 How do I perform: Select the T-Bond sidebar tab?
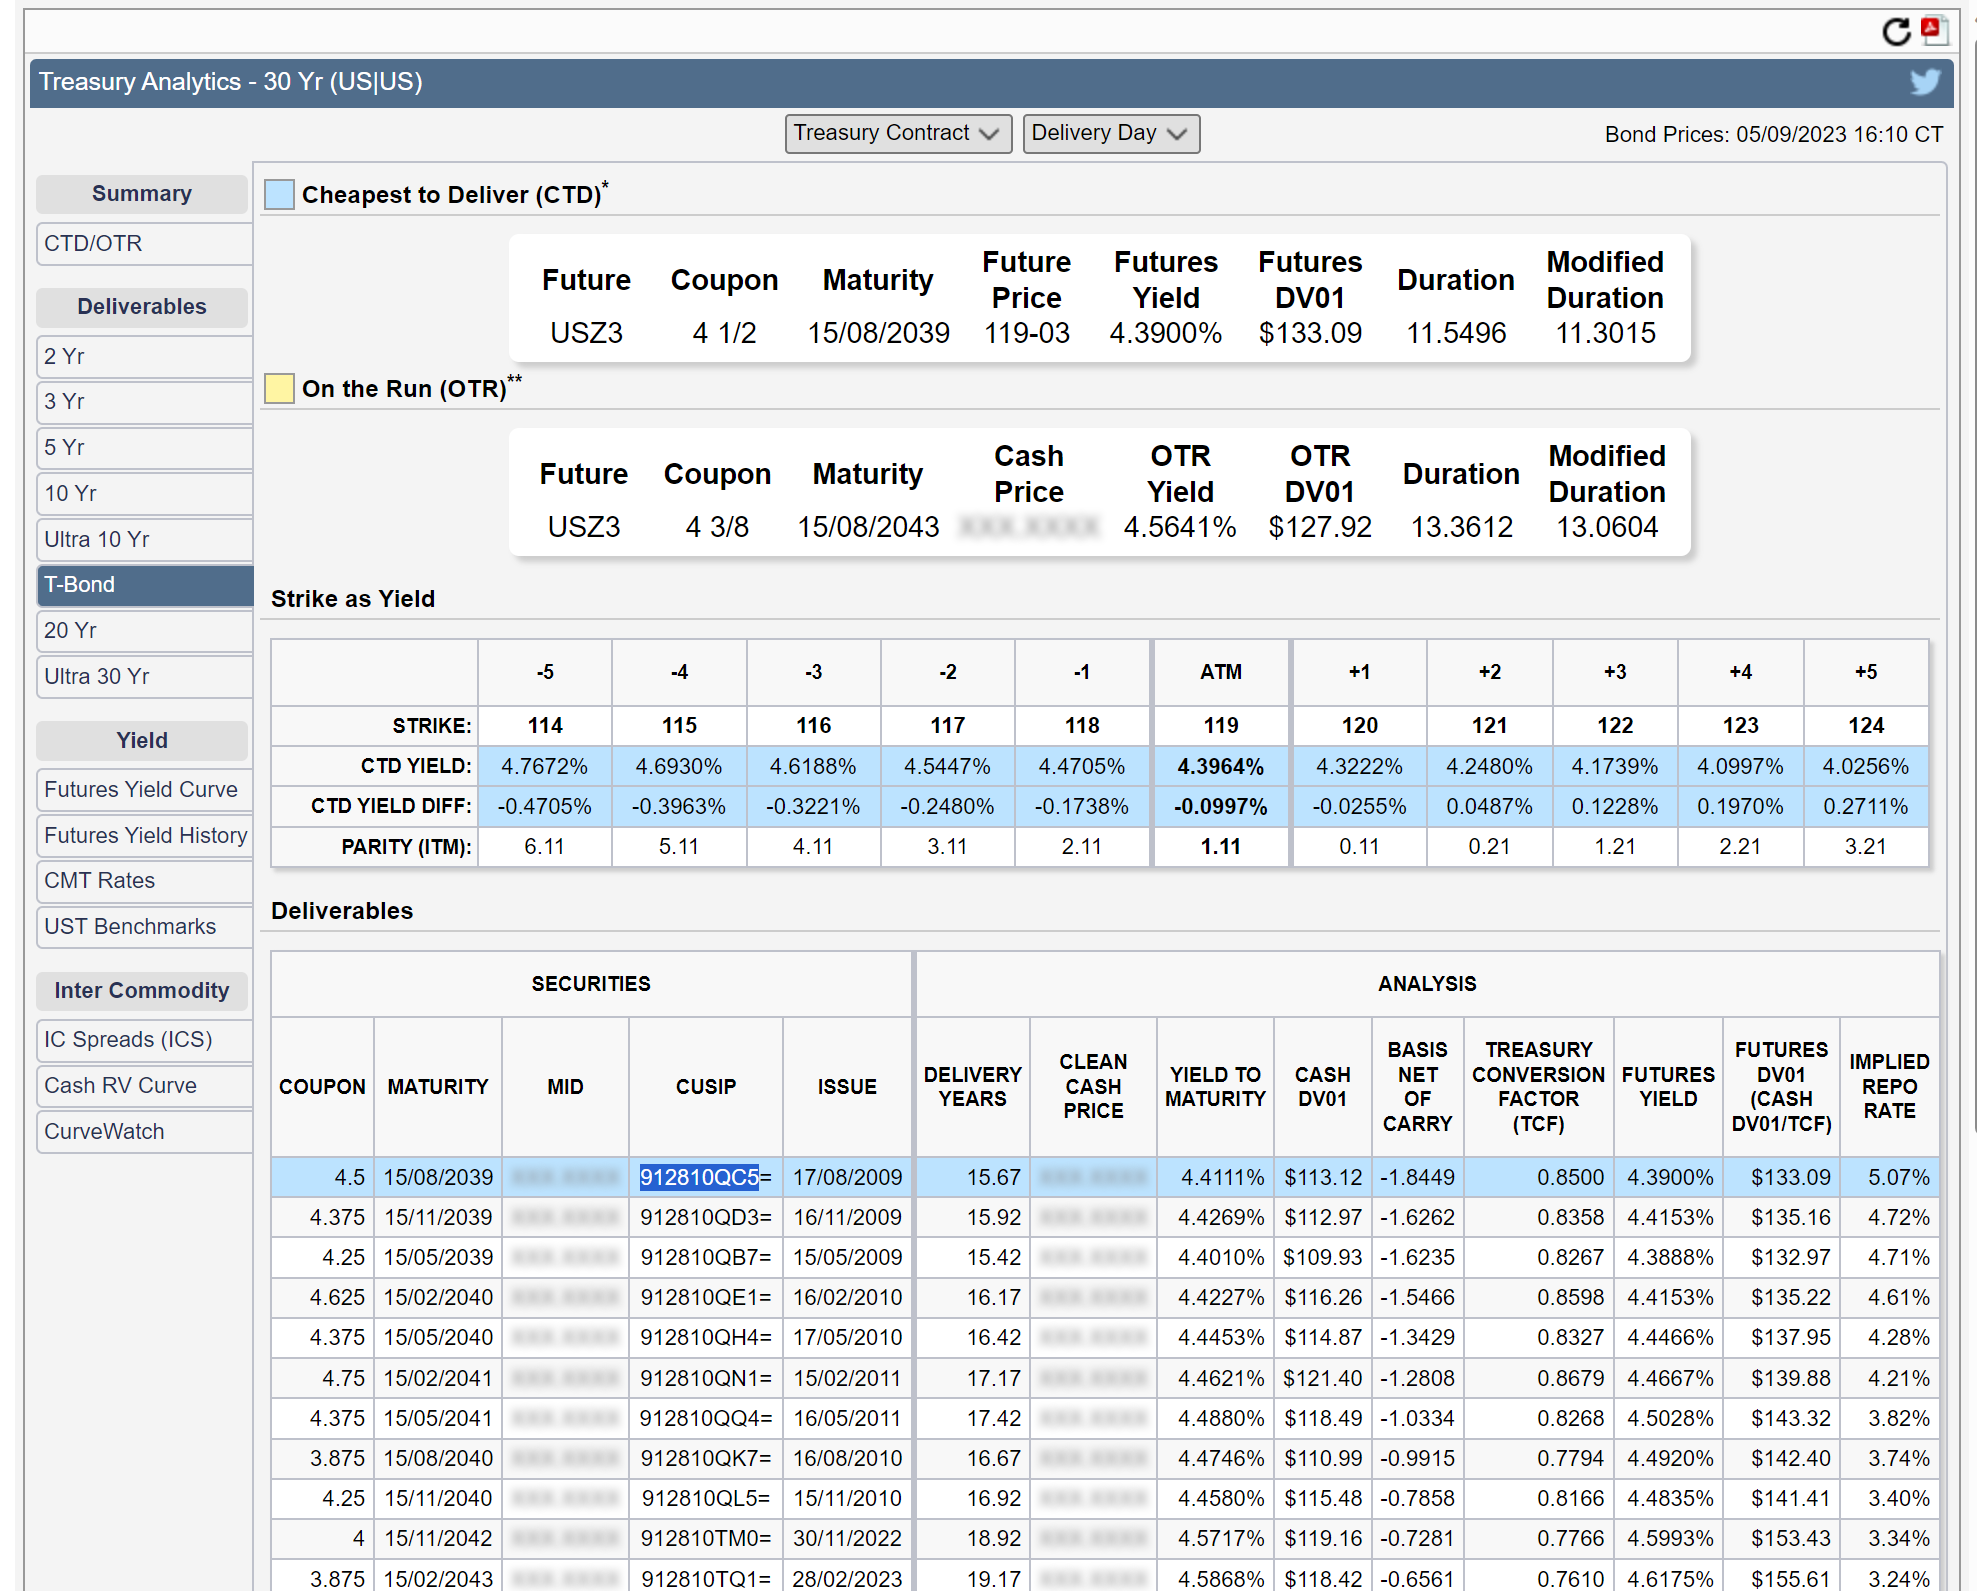click(143, 585)
